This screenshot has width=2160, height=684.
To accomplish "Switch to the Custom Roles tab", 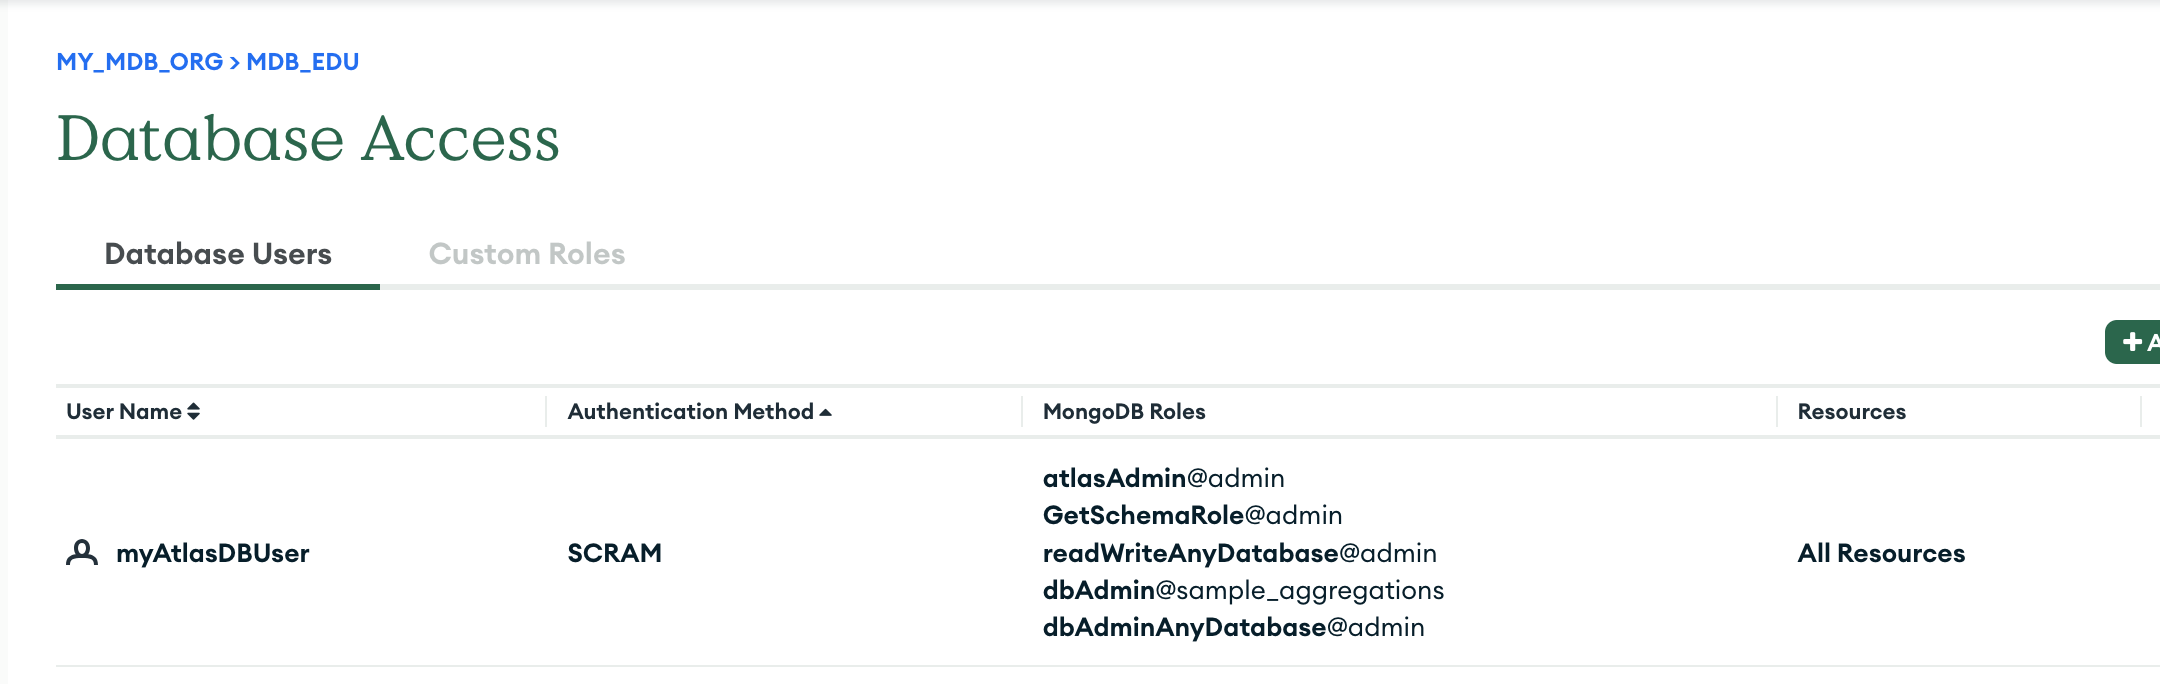I will coord(527,254).
